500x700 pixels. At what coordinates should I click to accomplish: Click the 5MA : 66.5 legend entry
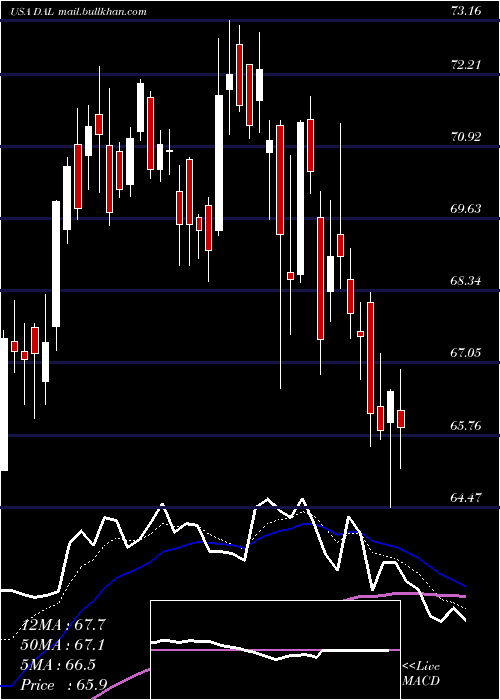point(57,665)
